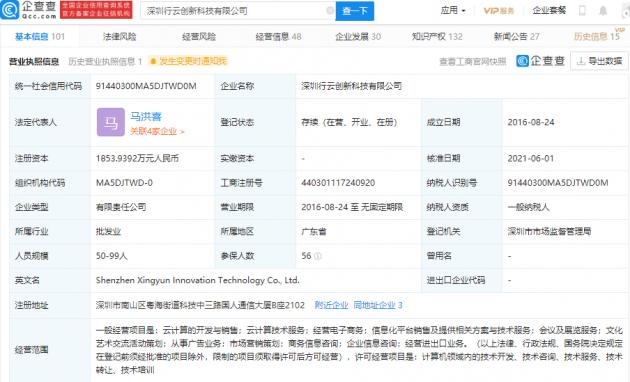Click credit code 91440300MA5DJTWD0M in first row
Viewport: 630px width, 382px height.
146,86
